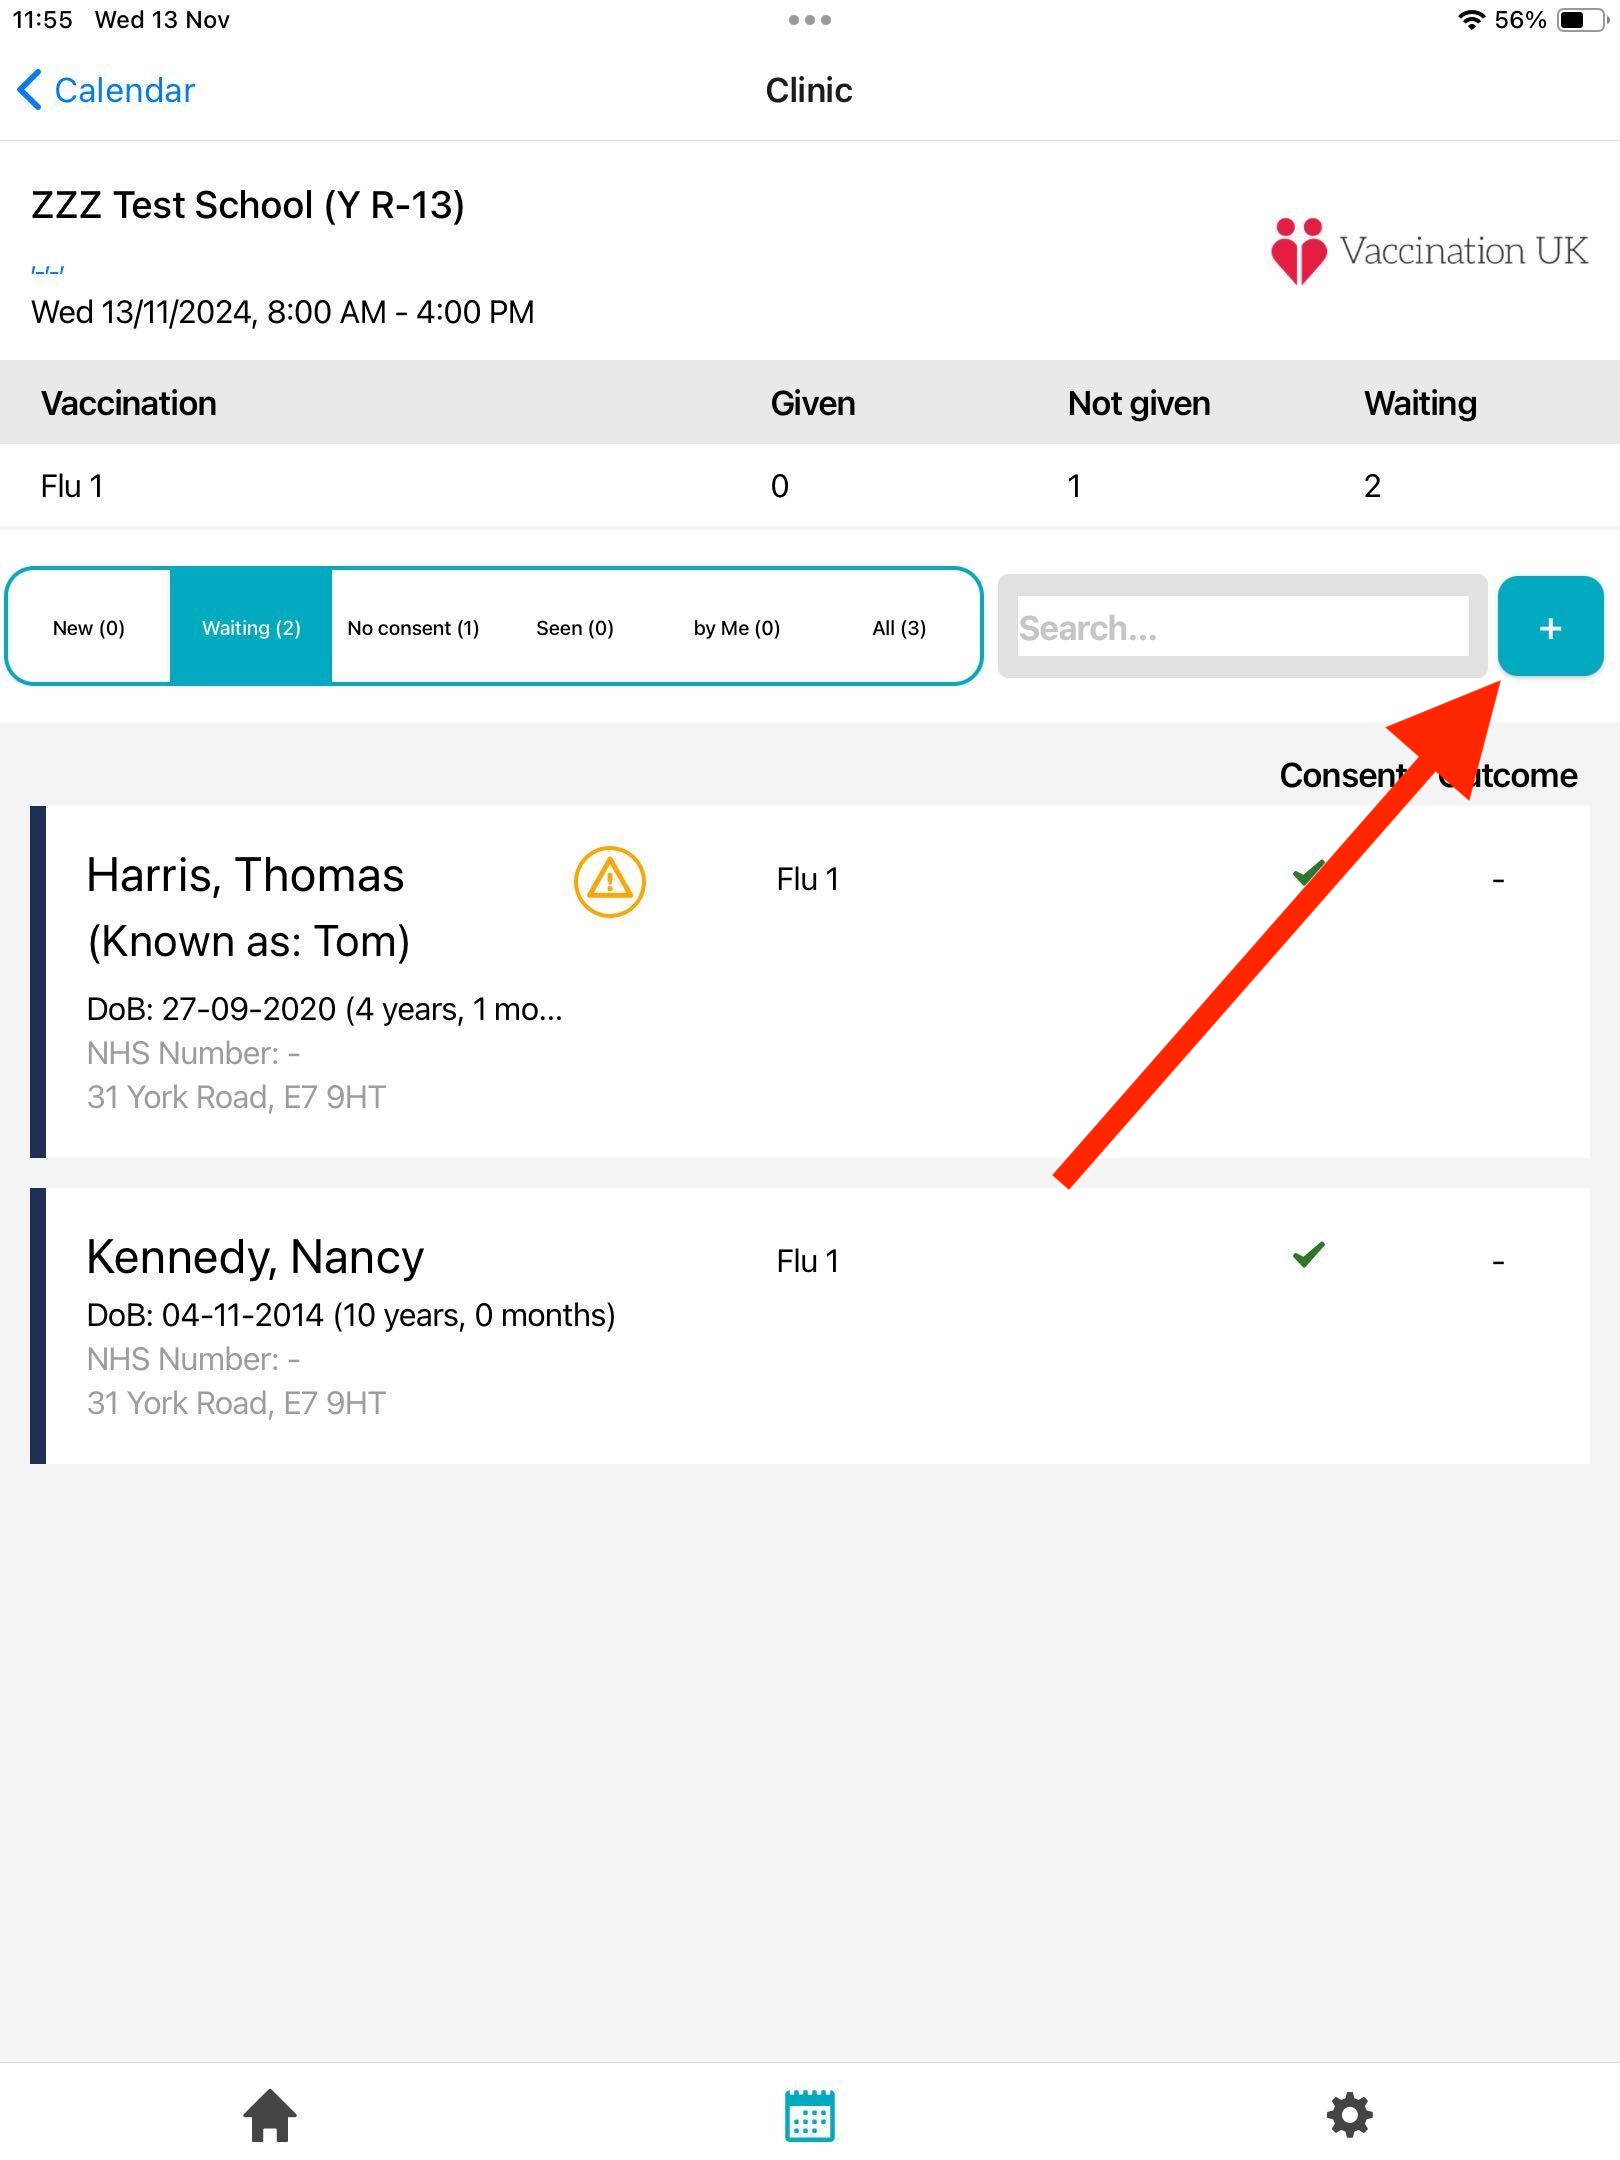Select the Waiting (2) tab
1620x2160 pixels.
(x=251, y=628)
